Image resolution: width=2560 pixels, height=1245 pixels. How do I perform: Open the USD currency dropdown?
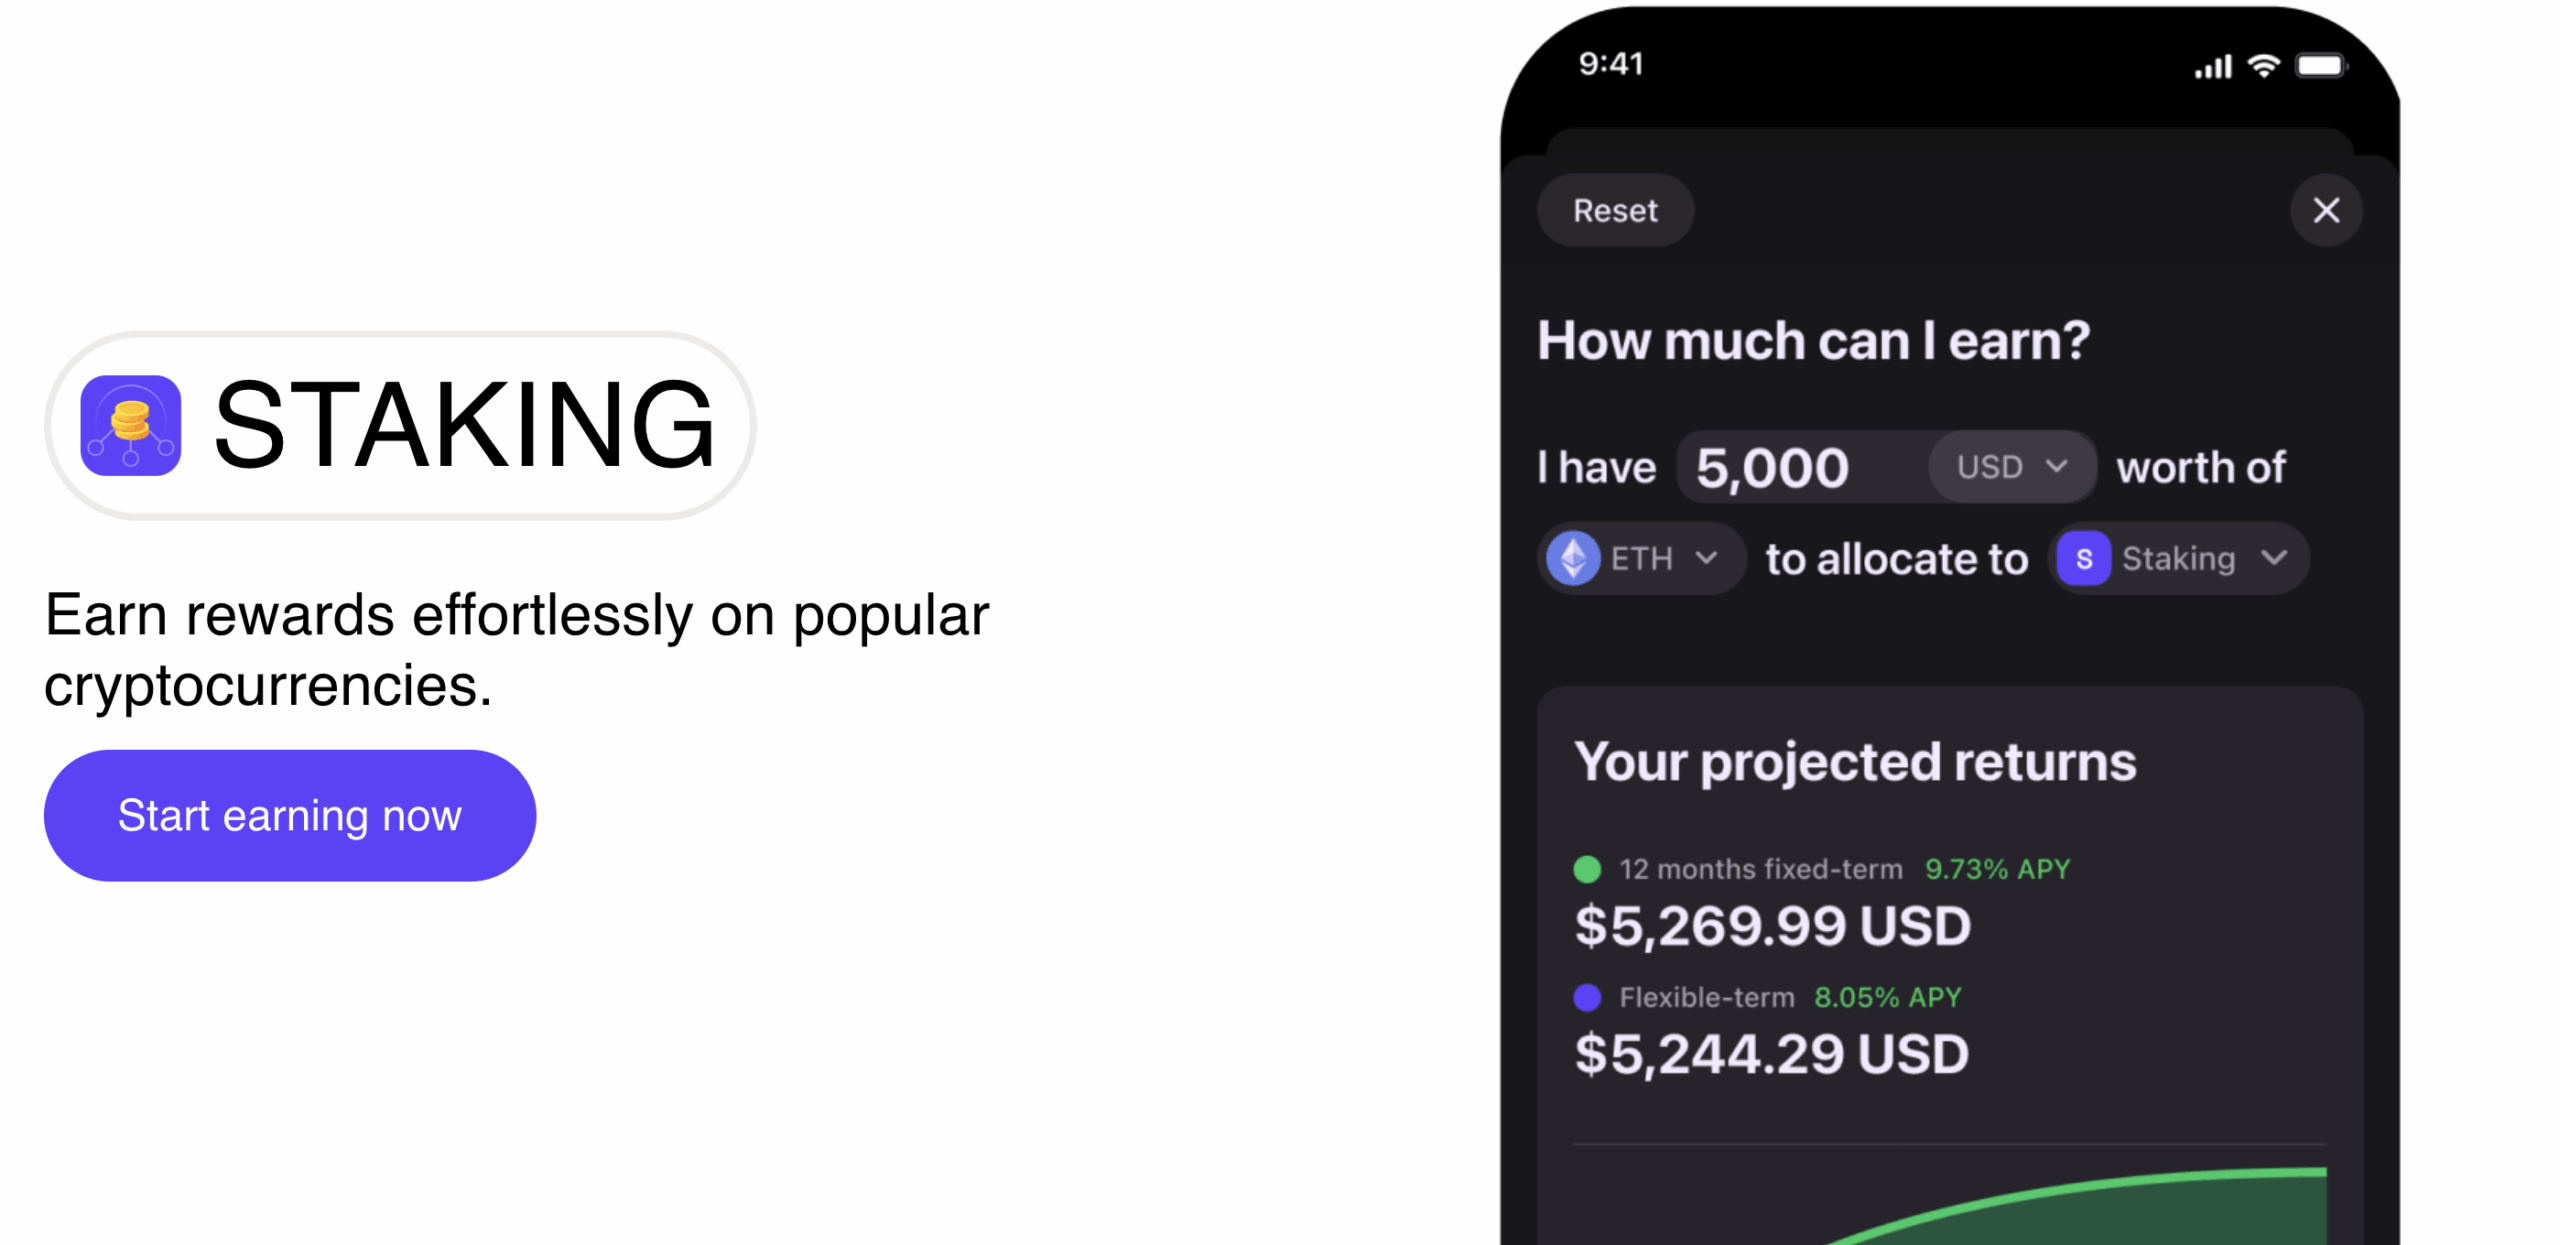point(2010,465)
